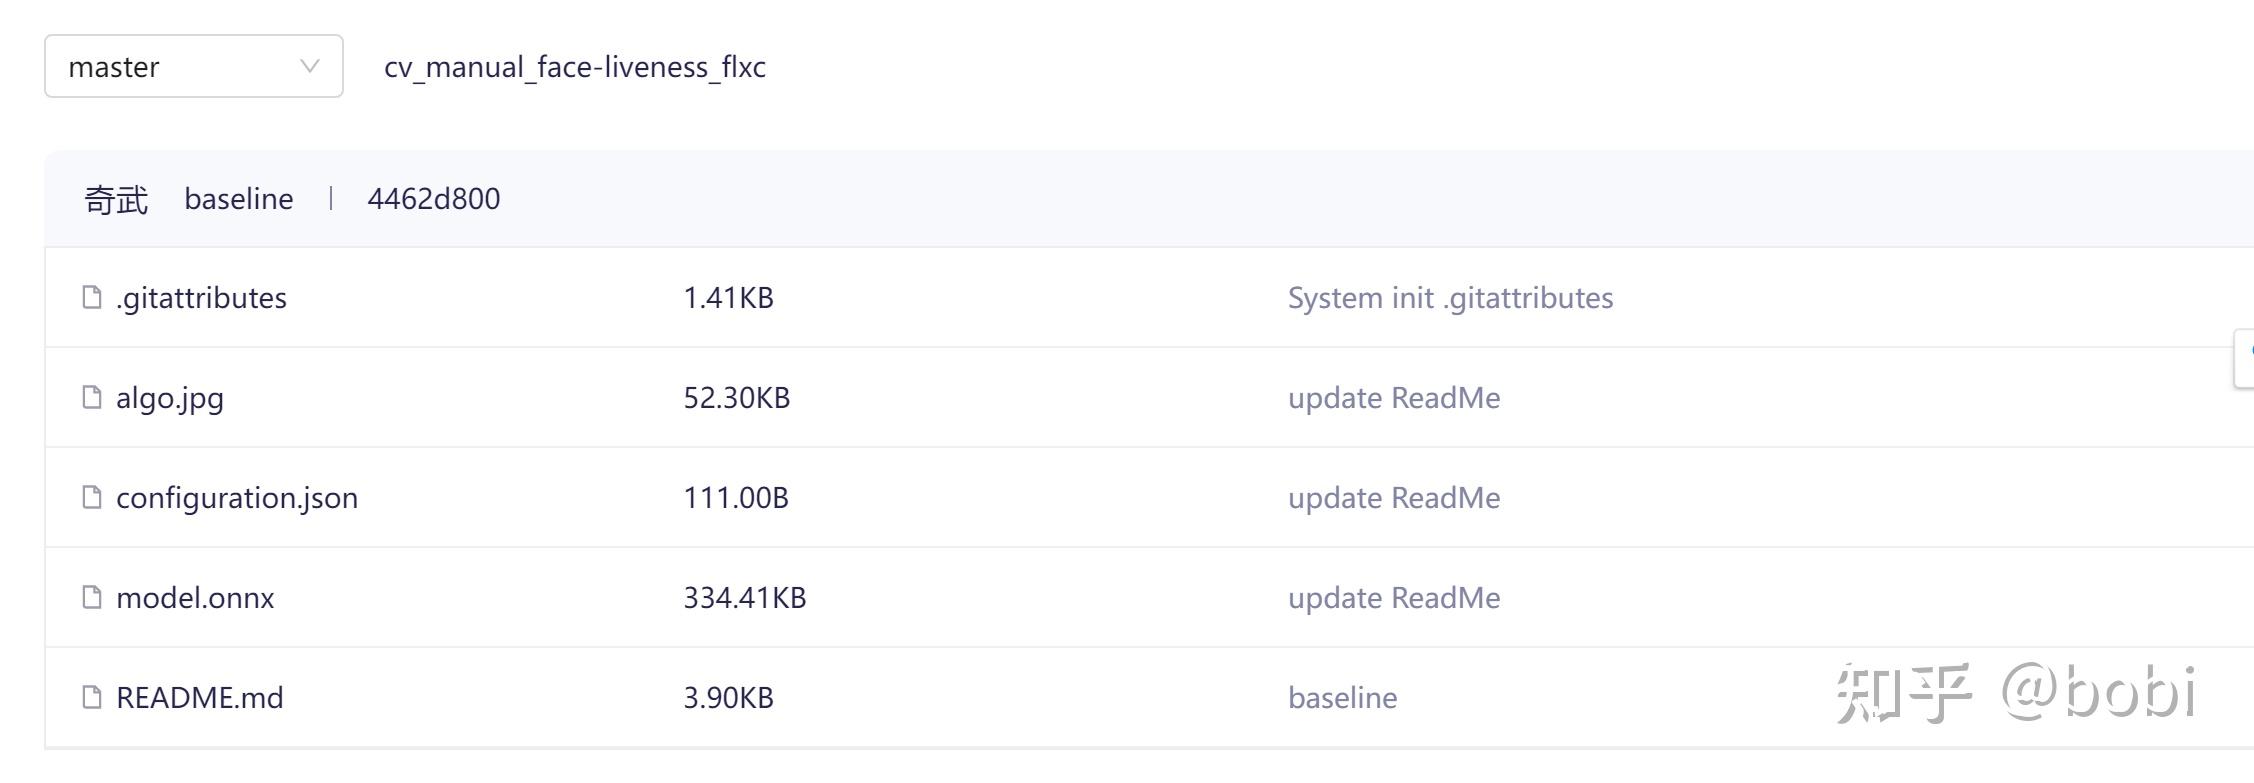Image resolution: width=2254 pixels, height=783 pixels.
Task: Open the algo.jpg file
Action: (x=170, y=398)
